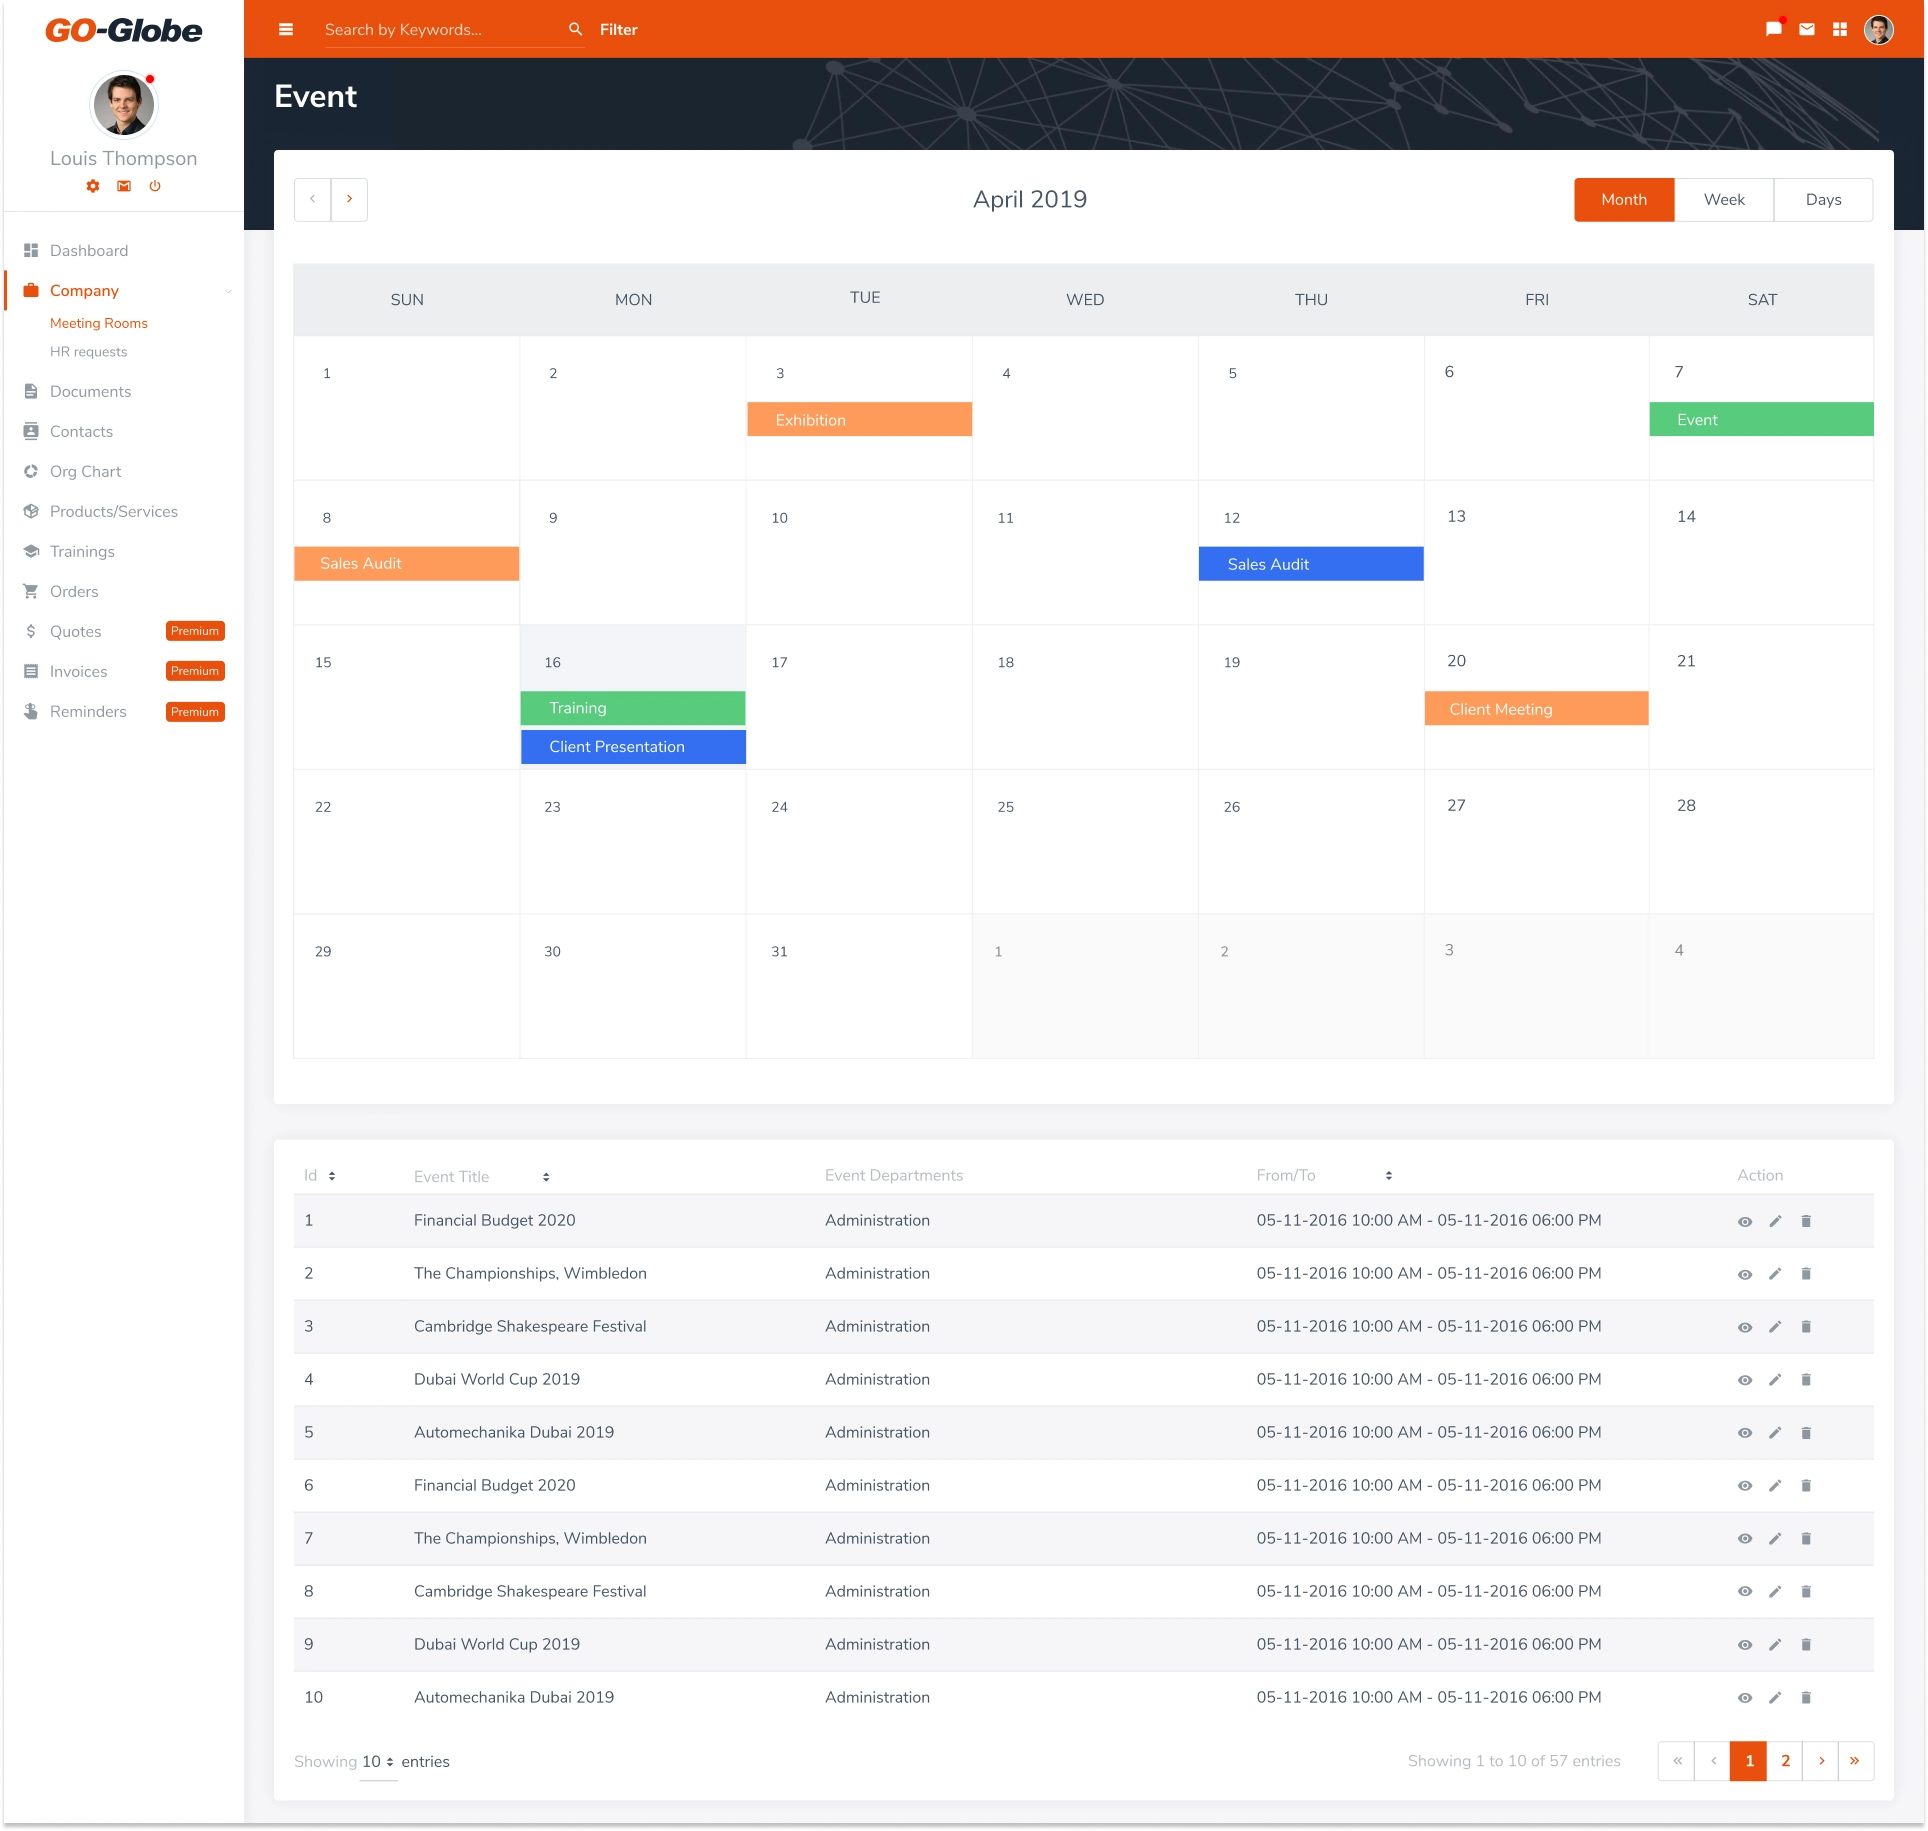Viewport: 1928px width, 1831px height.
Task: Open the hamburger menu icon
Action: (x=286, y=30)
